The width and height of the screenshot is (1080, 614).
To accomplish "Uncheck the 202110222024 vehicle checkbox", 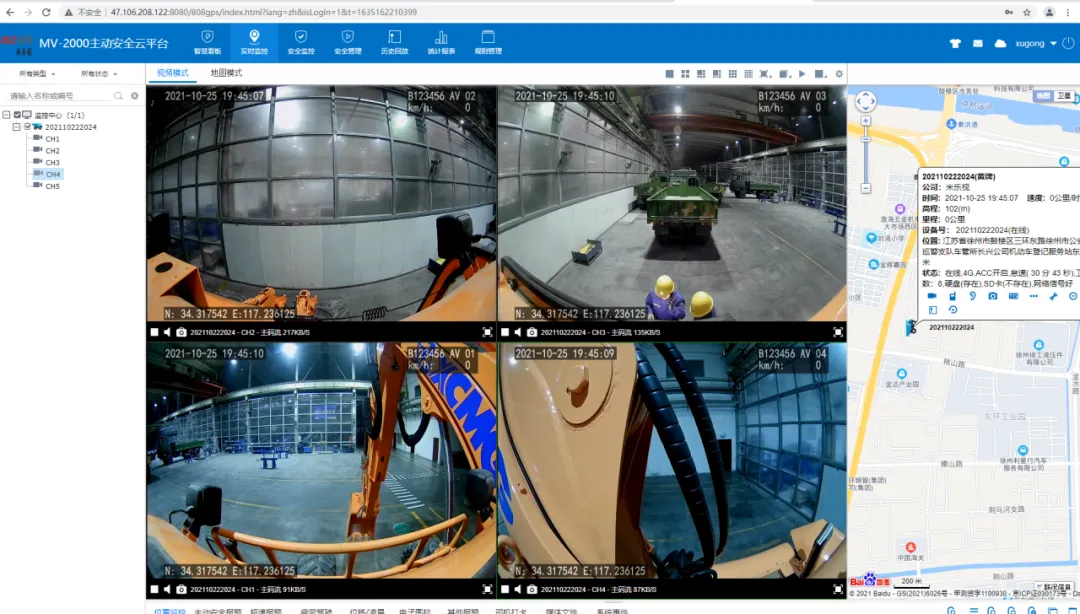I will pos(27,127).
